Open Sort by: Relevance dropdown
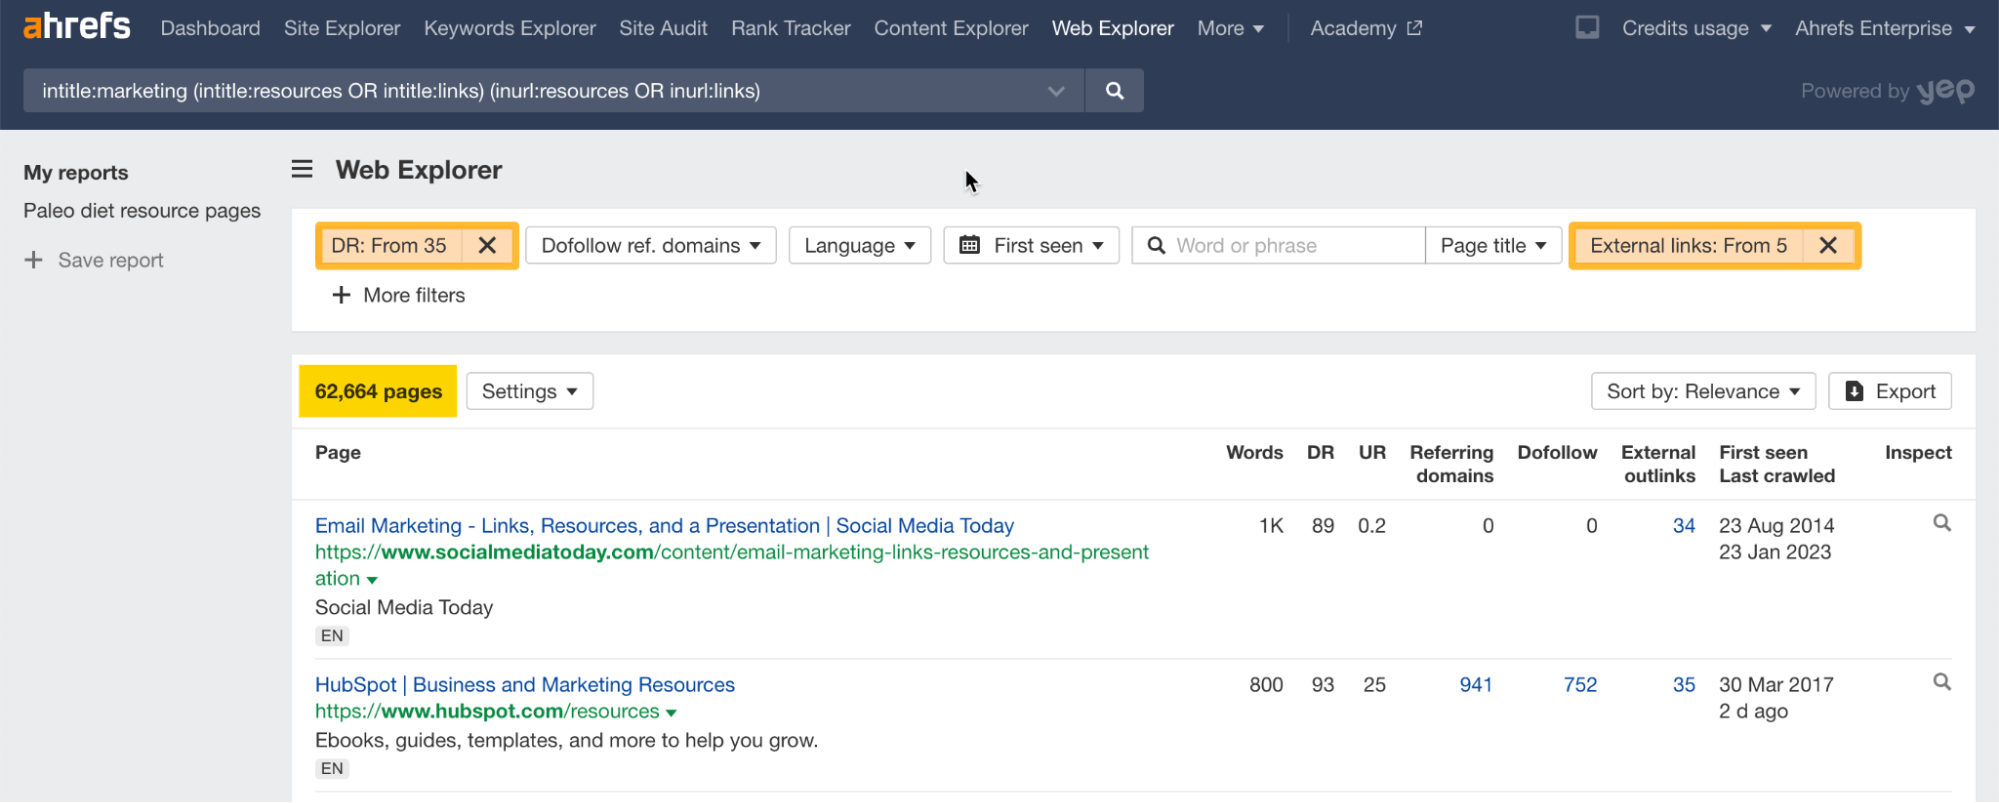 click(1703, 391)
